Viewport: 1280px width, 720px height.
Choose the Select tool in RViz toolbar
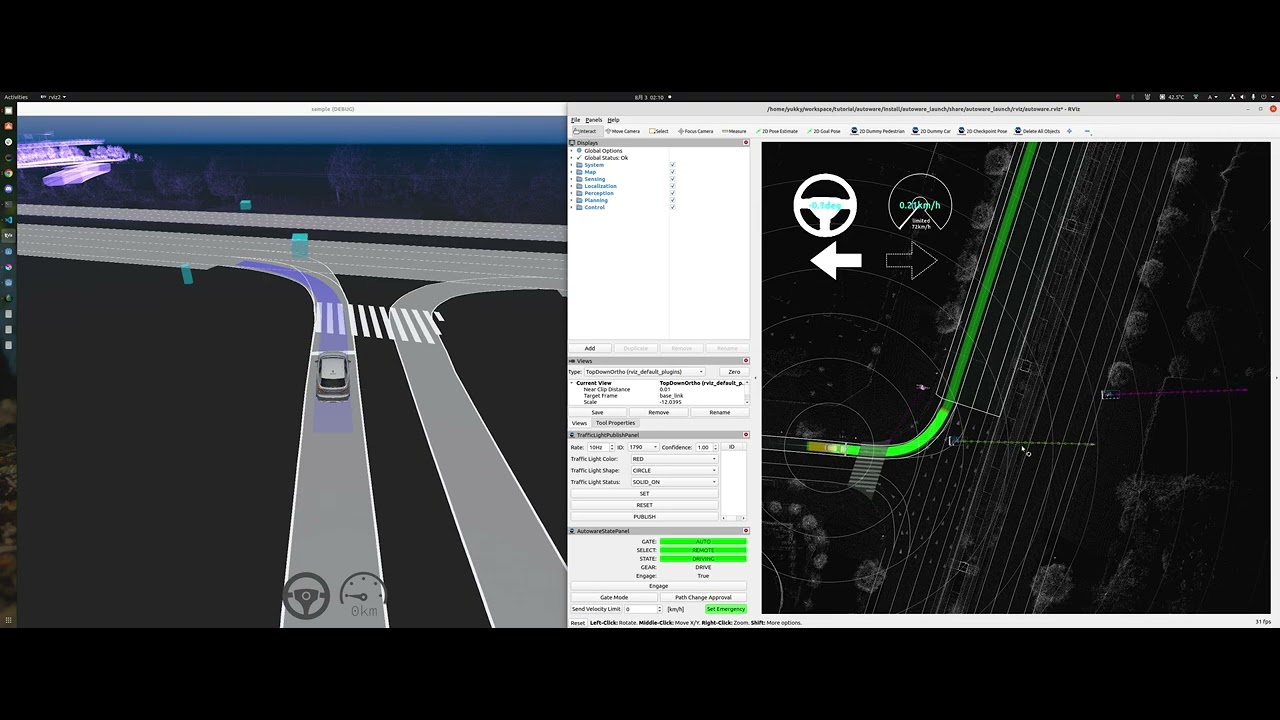coord(659,131)
